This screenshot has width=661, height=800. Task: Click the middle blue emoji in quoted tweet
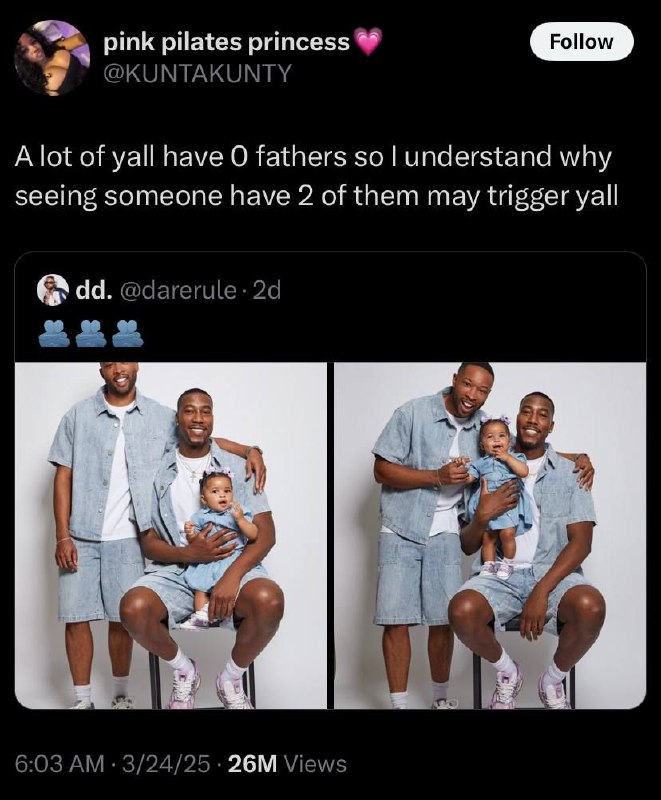coord(91,334)
